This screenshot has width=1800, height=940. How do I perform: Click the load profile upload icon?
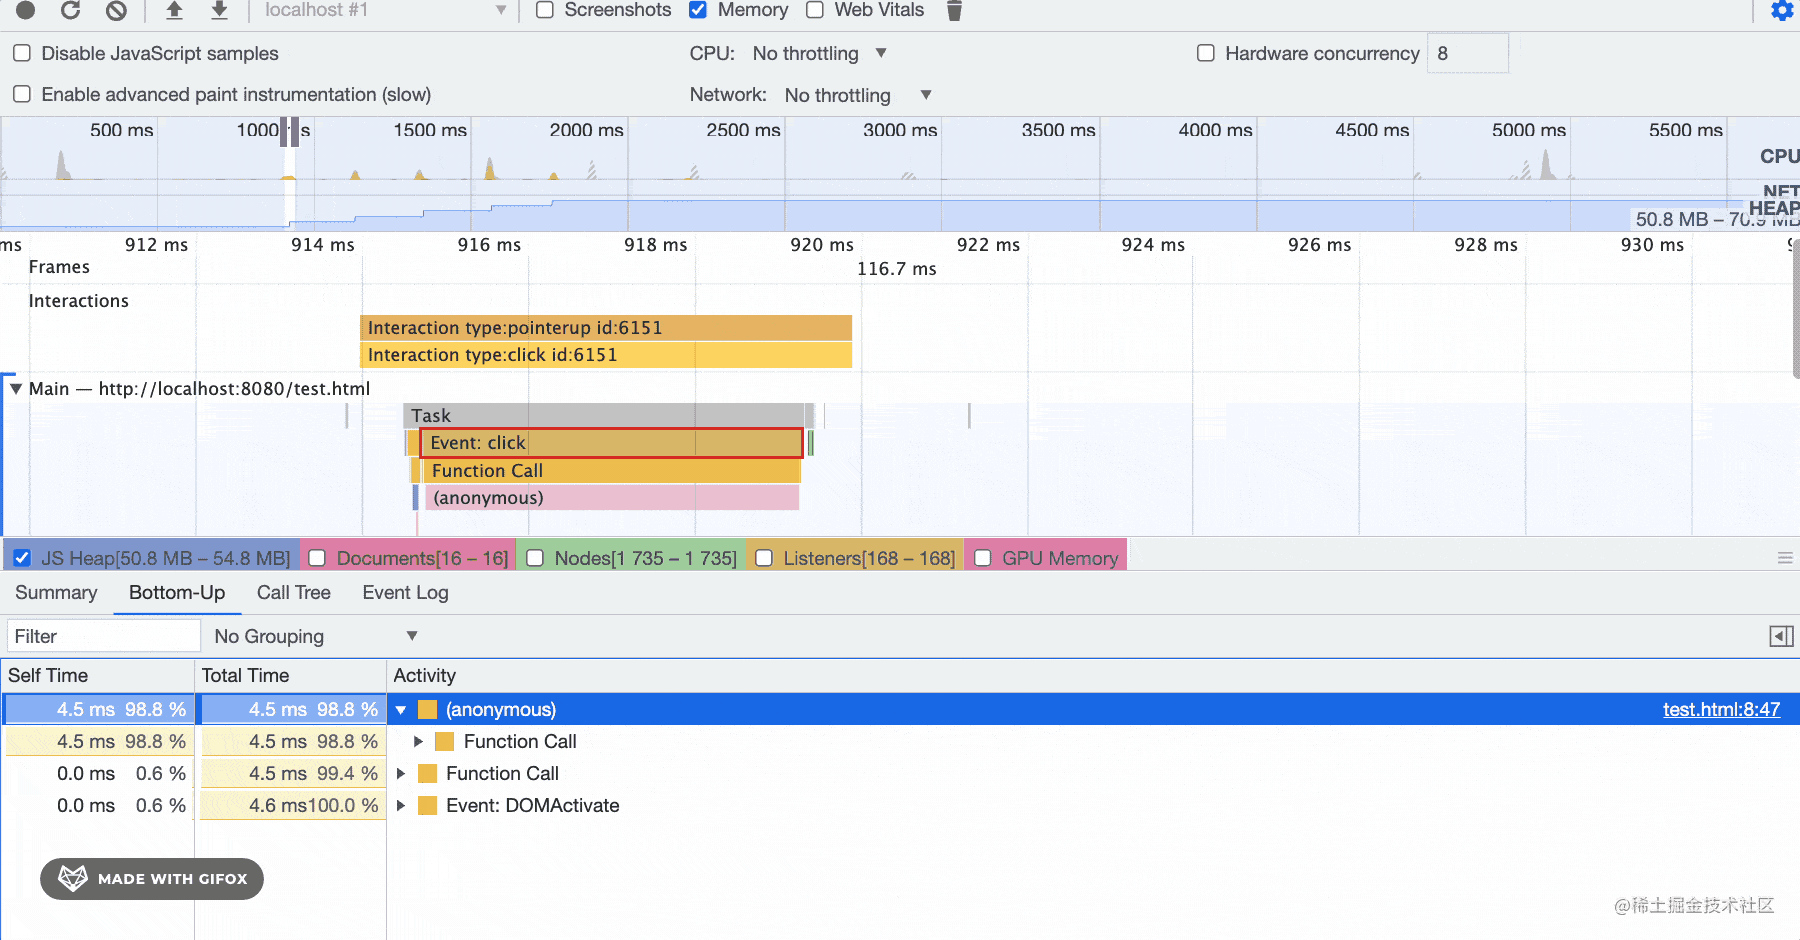click(x=174, y=10)
